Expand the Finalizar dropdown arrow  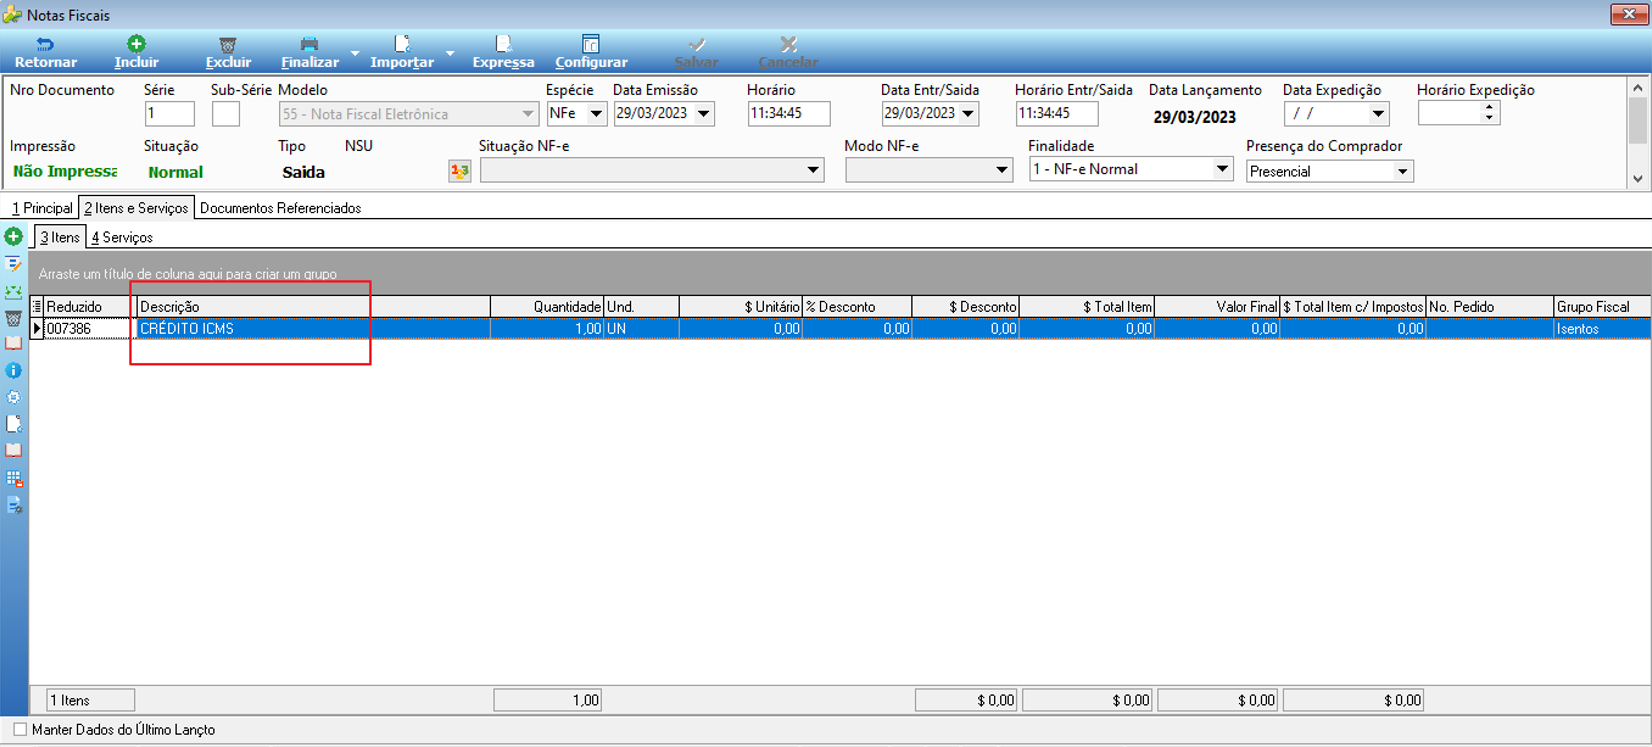[x=355, y=53]
